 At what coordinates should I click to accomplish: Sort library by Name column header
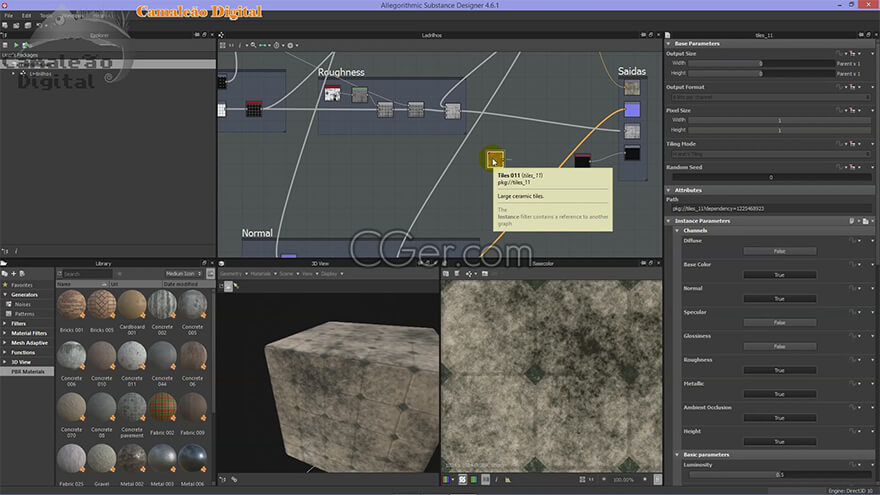click(x=82, y=285)
